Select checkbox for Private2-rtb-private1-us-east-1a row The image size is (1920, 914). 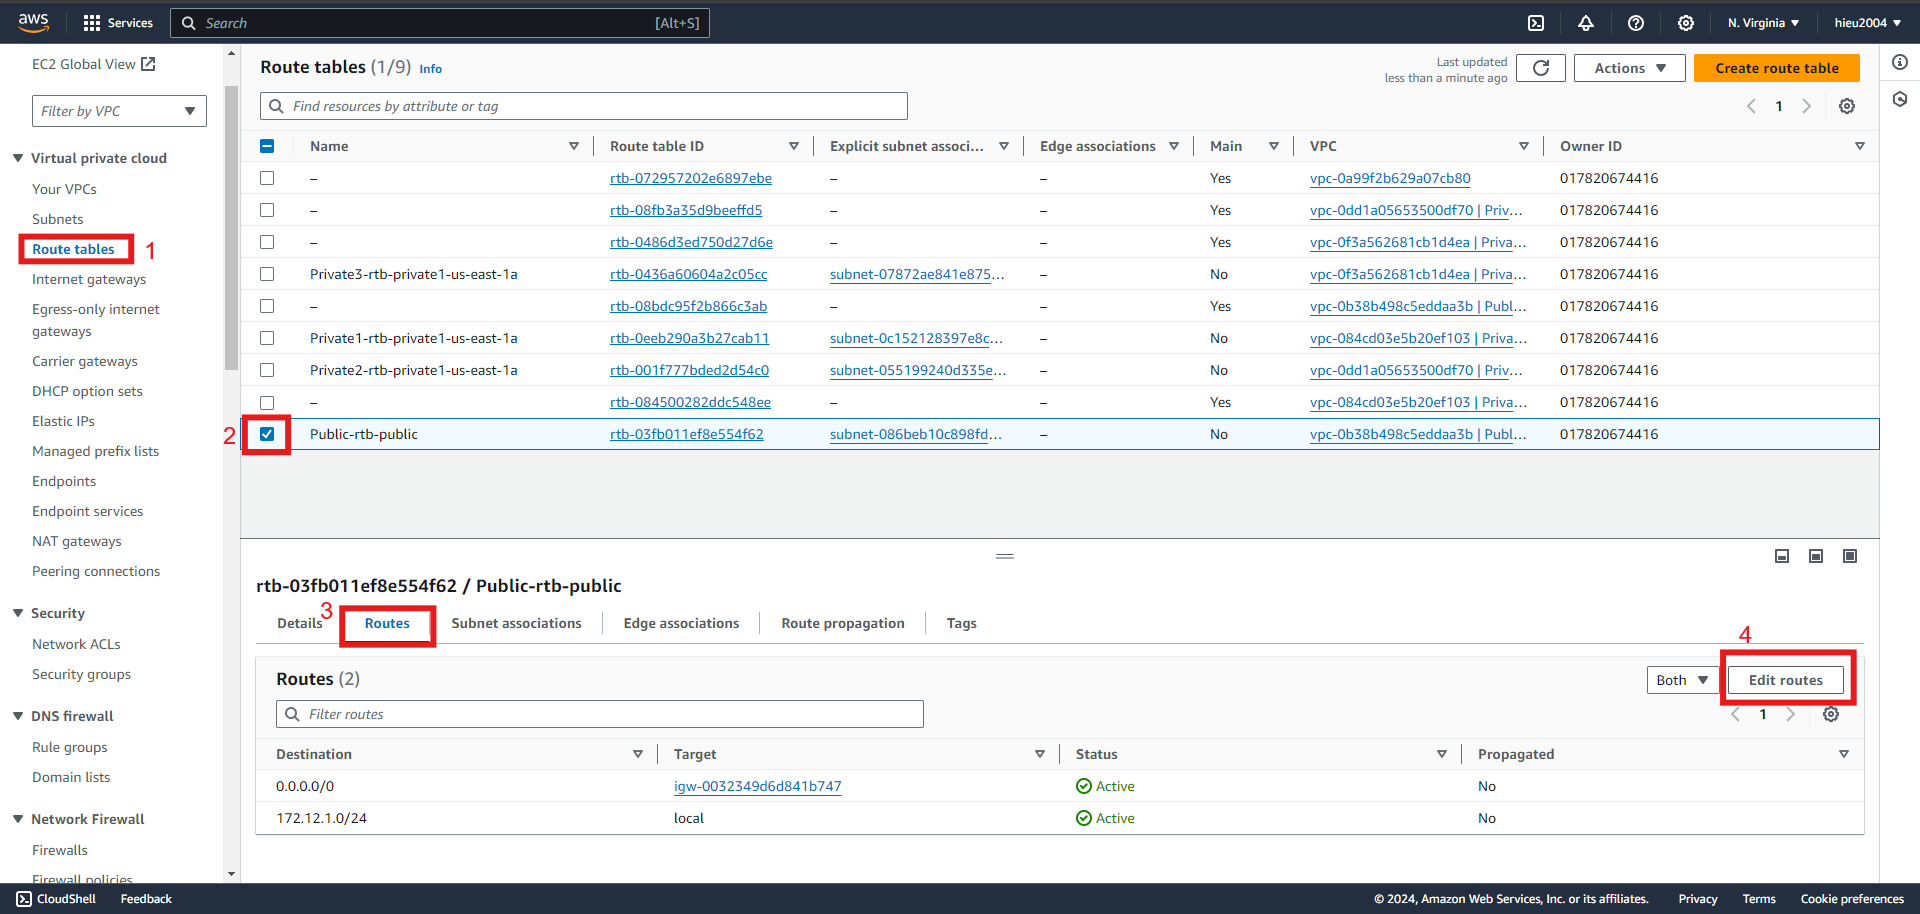267,370
